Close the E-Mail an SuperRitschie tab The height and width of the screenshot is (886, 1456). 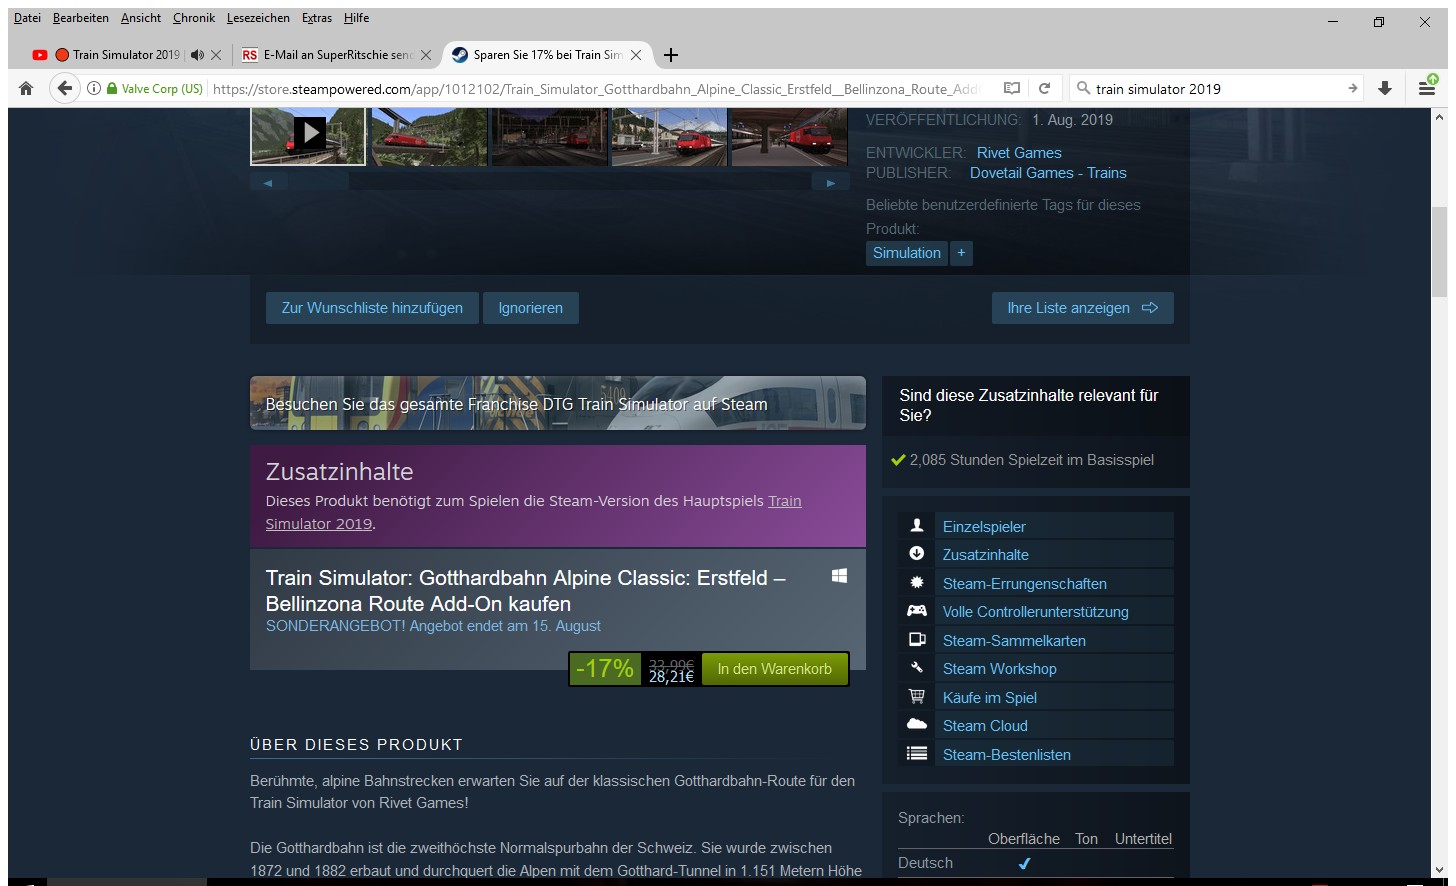click(x=426, y=55)
